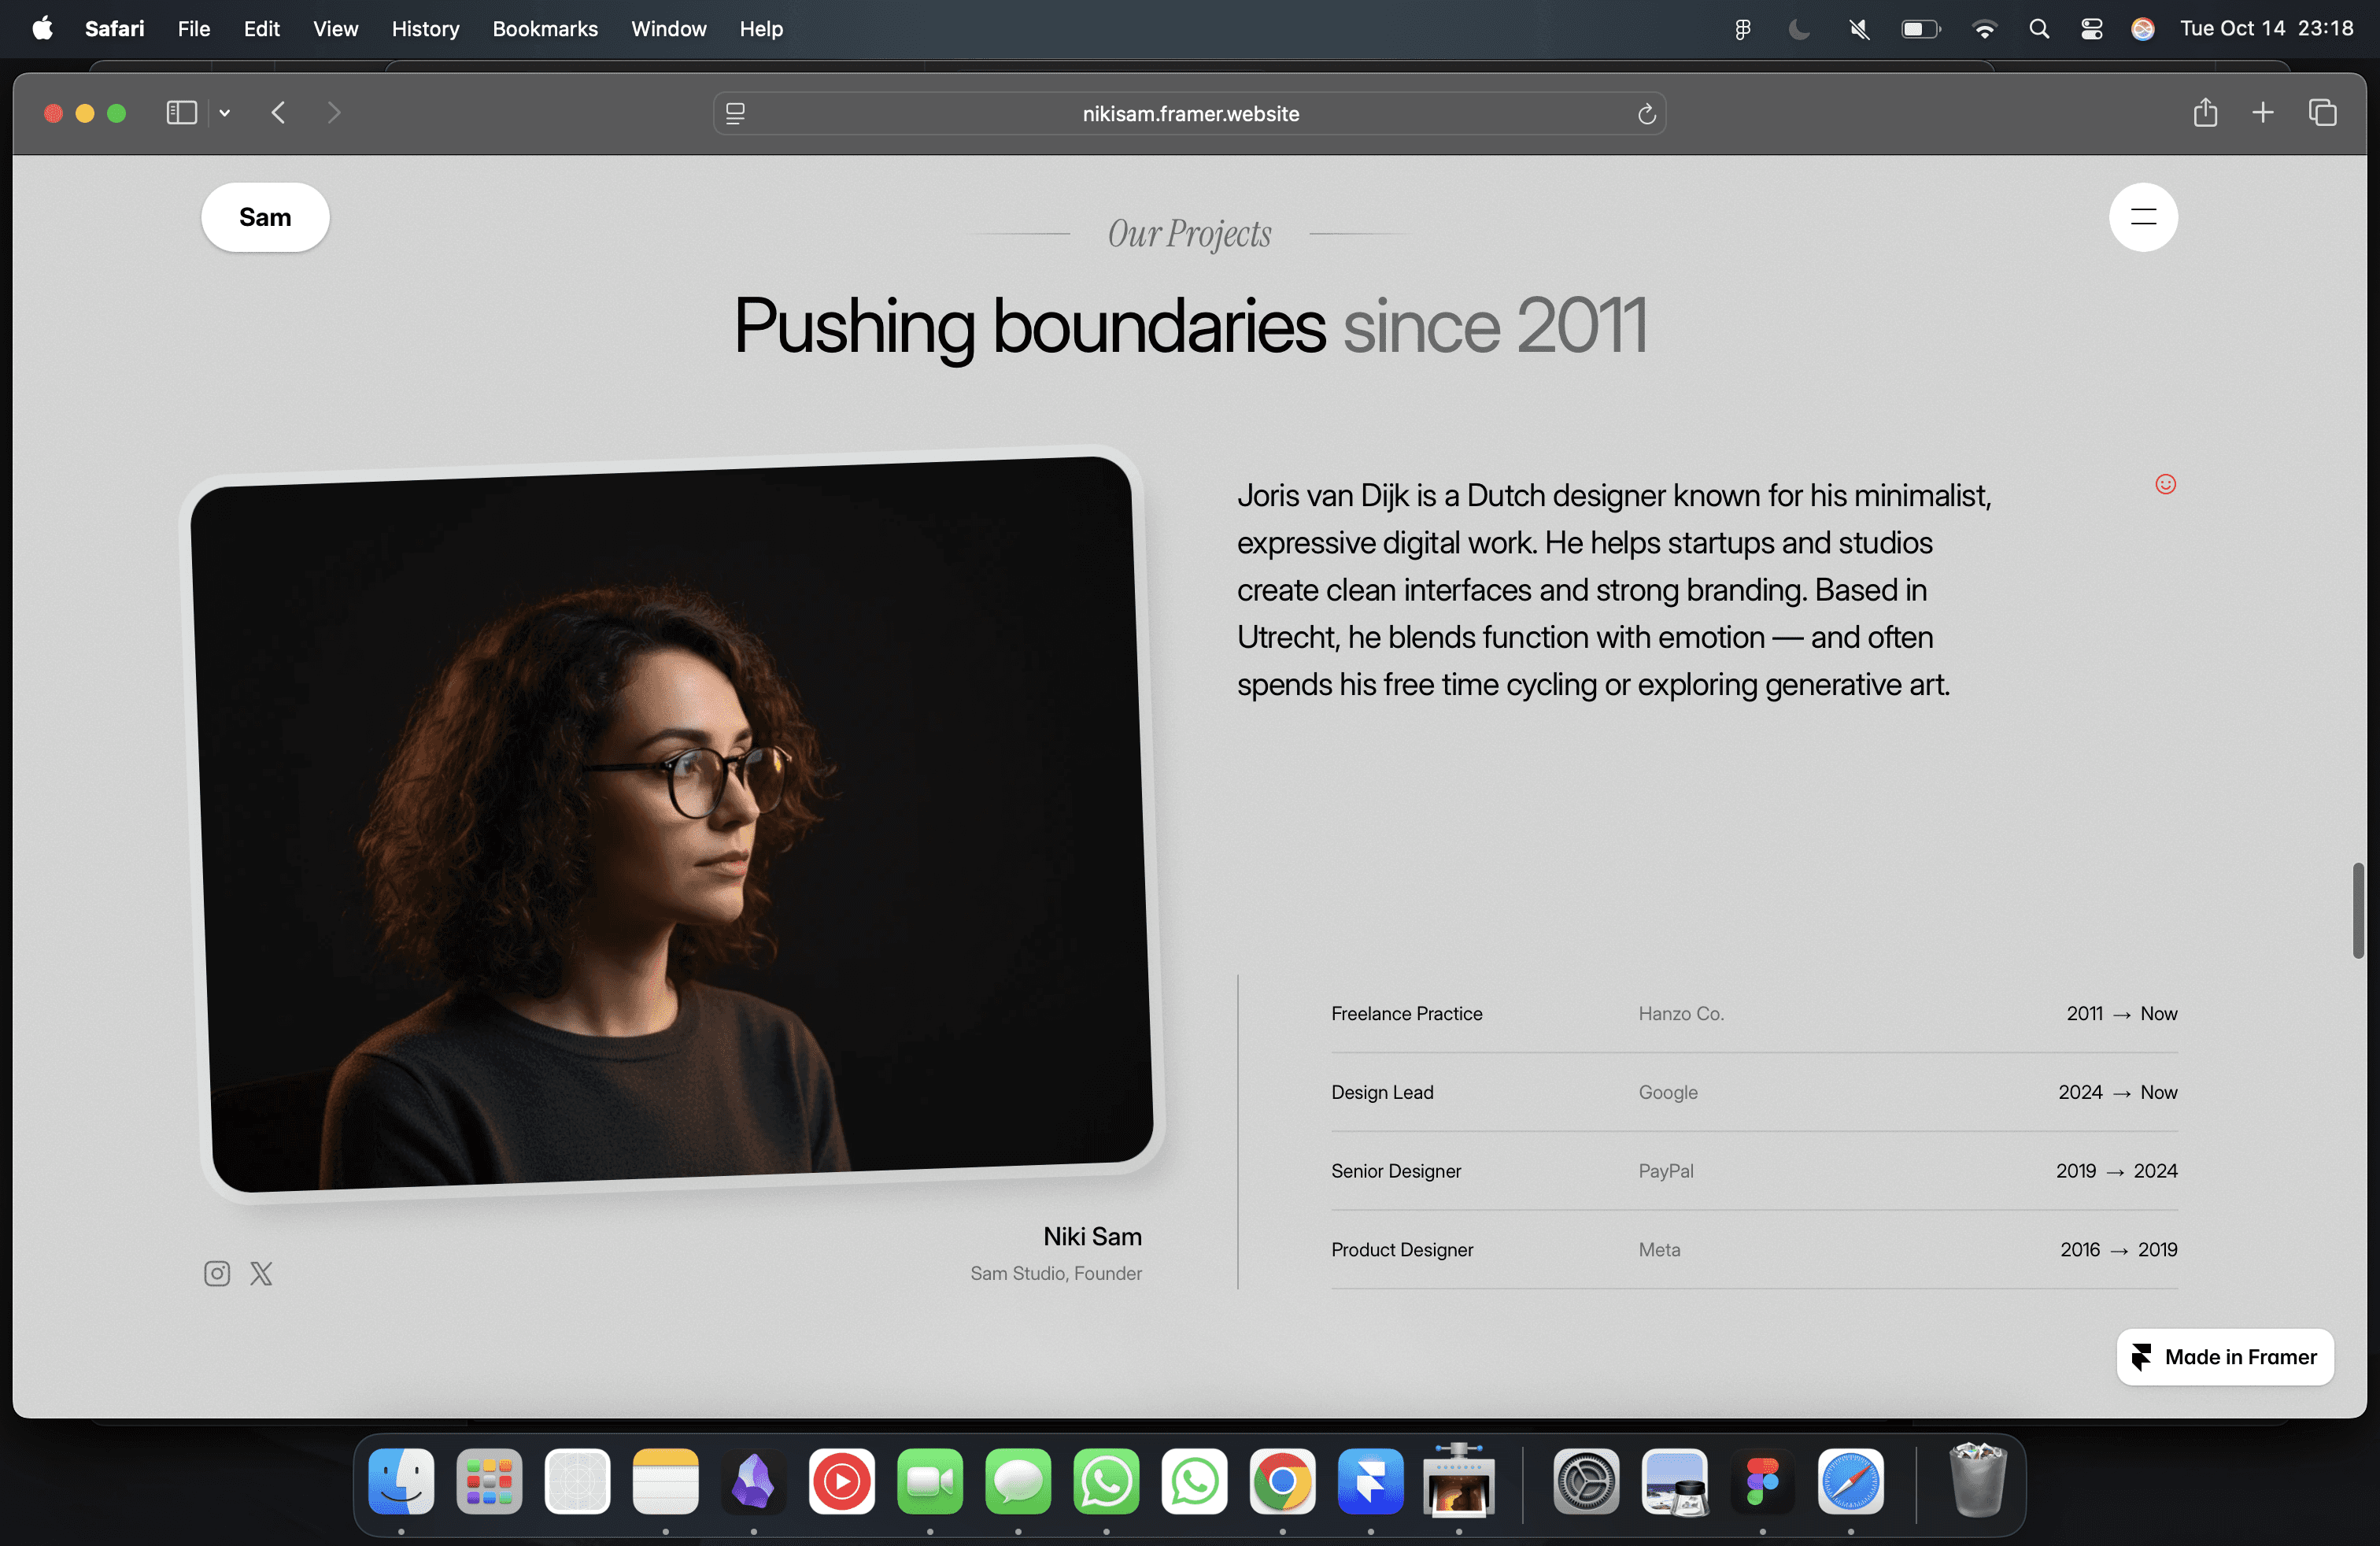Expand the sidebar dropdown chevron

tap(225, 113)
